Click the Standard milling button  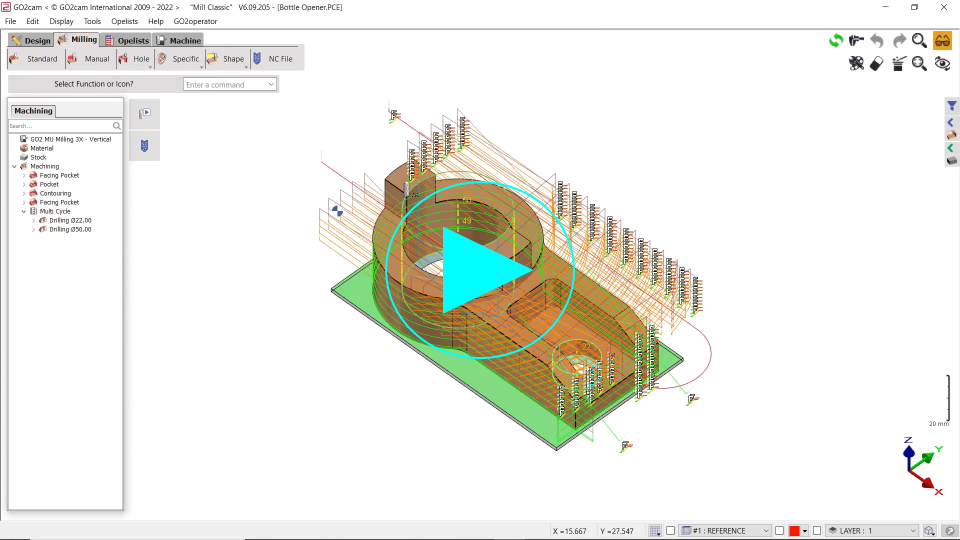tap(34, 59)
